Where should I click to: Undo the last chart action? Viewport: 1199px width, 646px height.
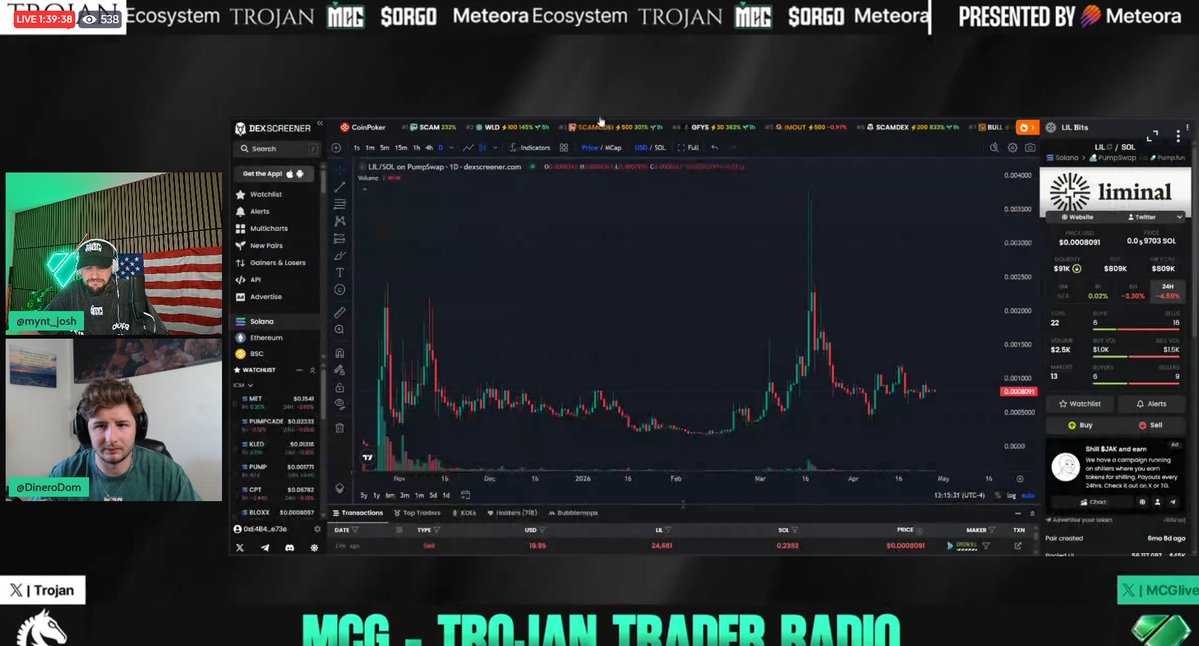[x=715, y=148]
